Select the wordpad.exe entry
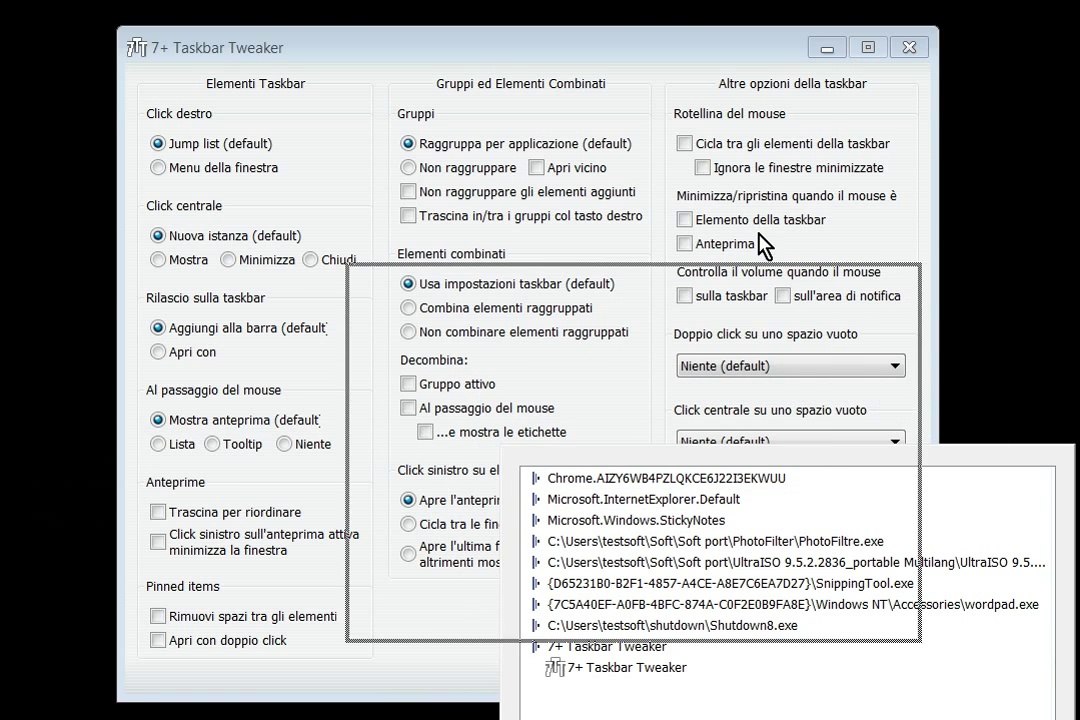The height and width of the screenshot is (720, 1080). pyautogui.click(x=793, y=604)
